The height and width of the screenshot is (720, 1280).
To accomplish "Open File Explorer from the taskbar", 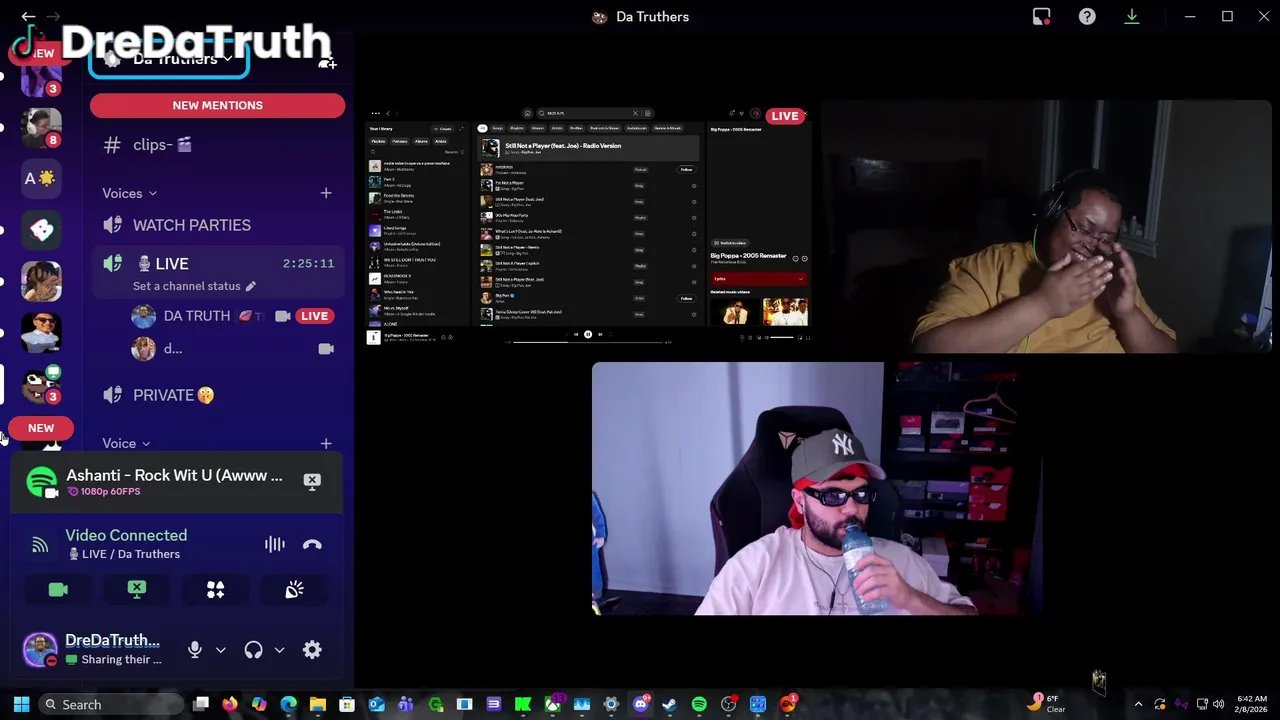I will click(318, 704).
